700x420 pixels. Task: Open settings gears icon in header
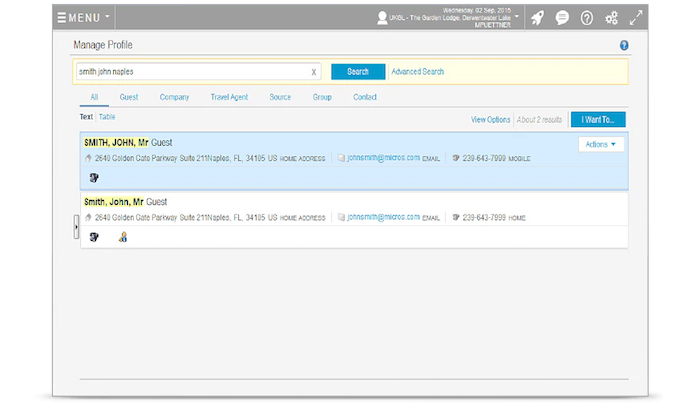tap(612, 18)
